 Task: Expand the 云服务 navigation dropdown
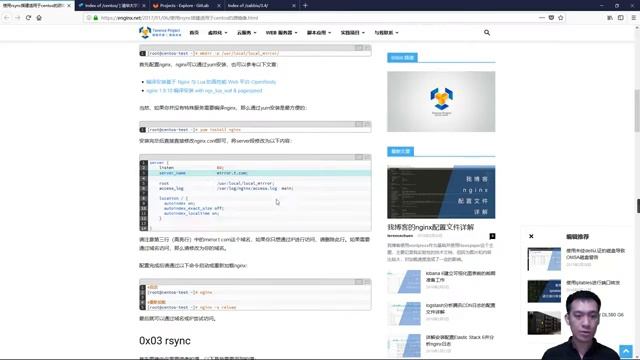[247, 33]
